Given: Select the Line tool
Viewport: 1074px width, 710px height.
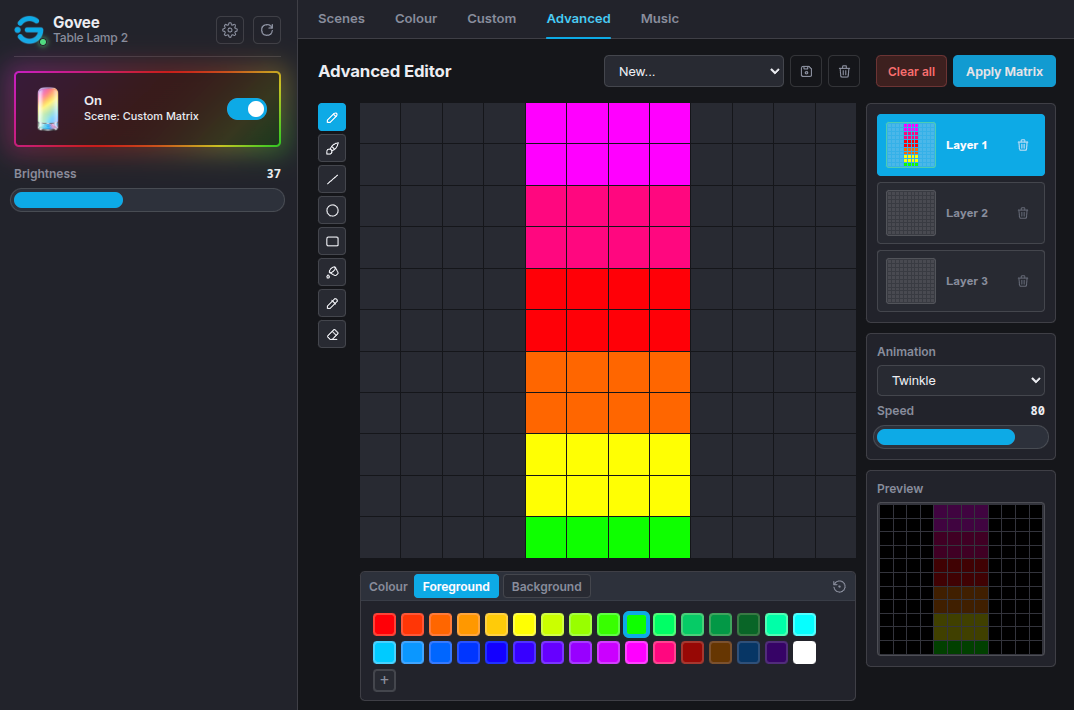Looking at the screenshot, I should pos(332,179).
